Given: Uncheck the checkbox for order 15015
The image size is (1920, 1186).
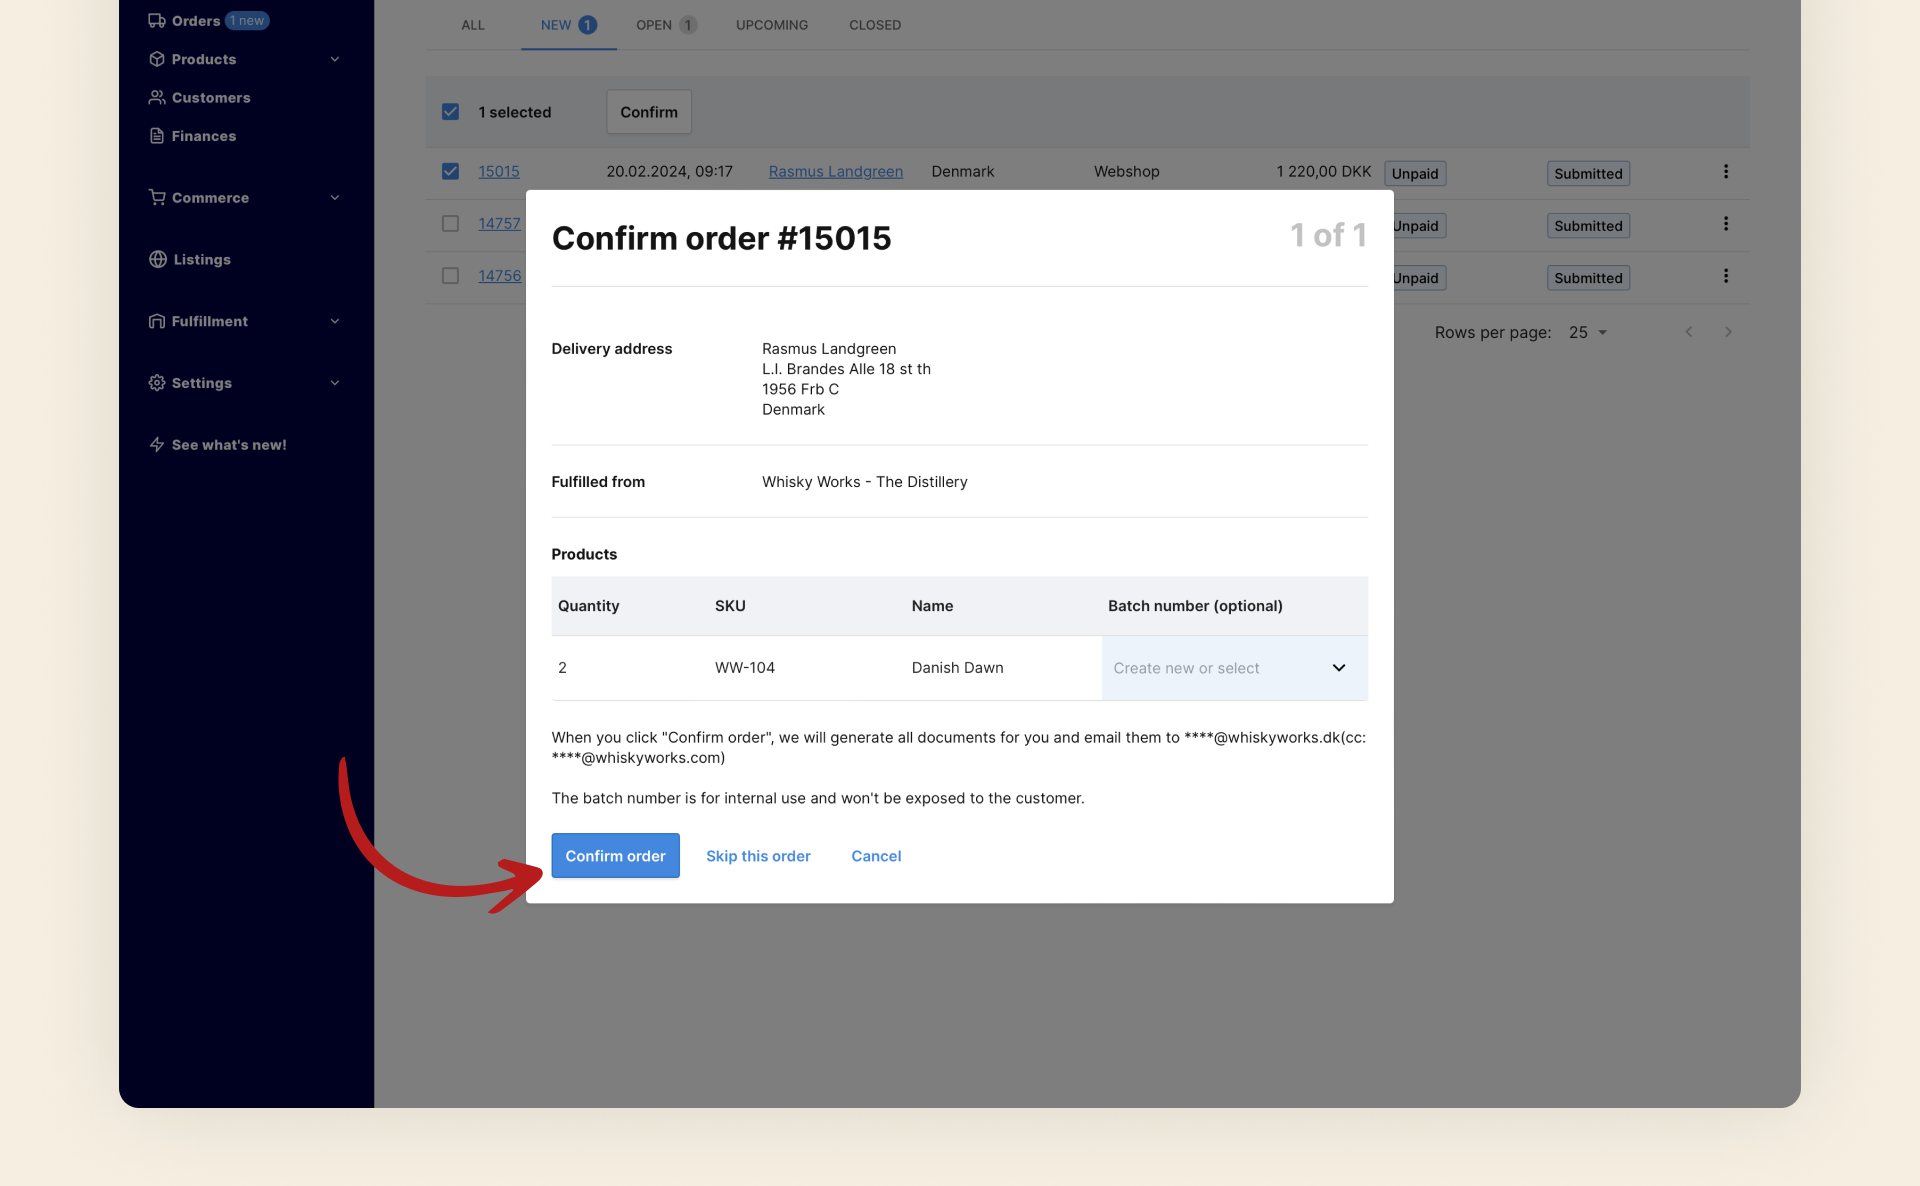Looking at the screenshot, I should coord(450,171).
